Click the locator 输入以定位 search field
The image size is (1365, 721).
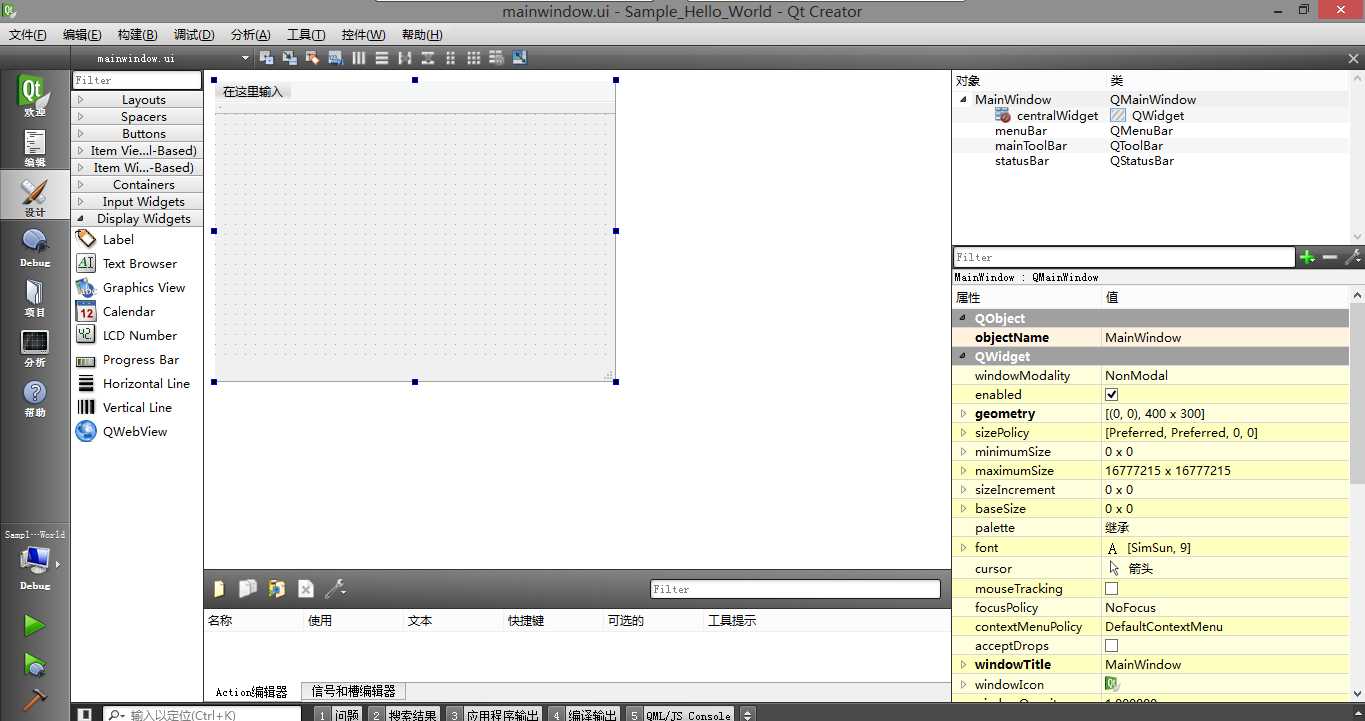tap(202, 714)
